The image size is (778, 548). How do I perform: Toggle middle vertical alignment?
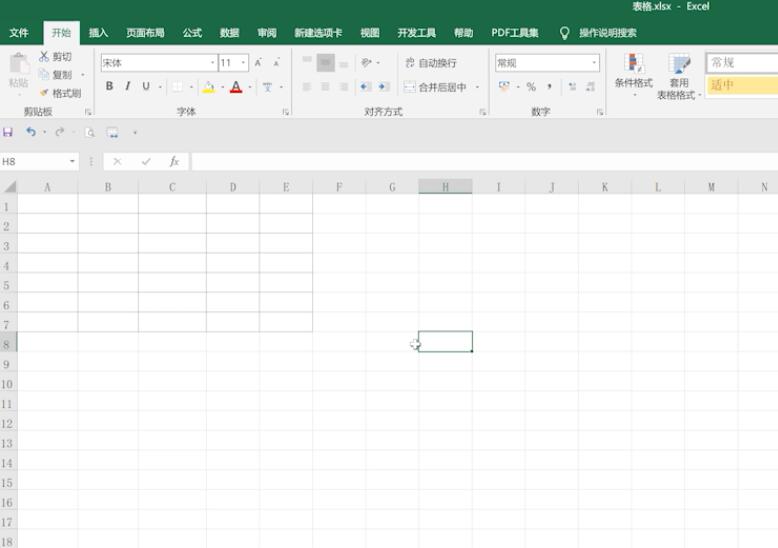point(325,63)
